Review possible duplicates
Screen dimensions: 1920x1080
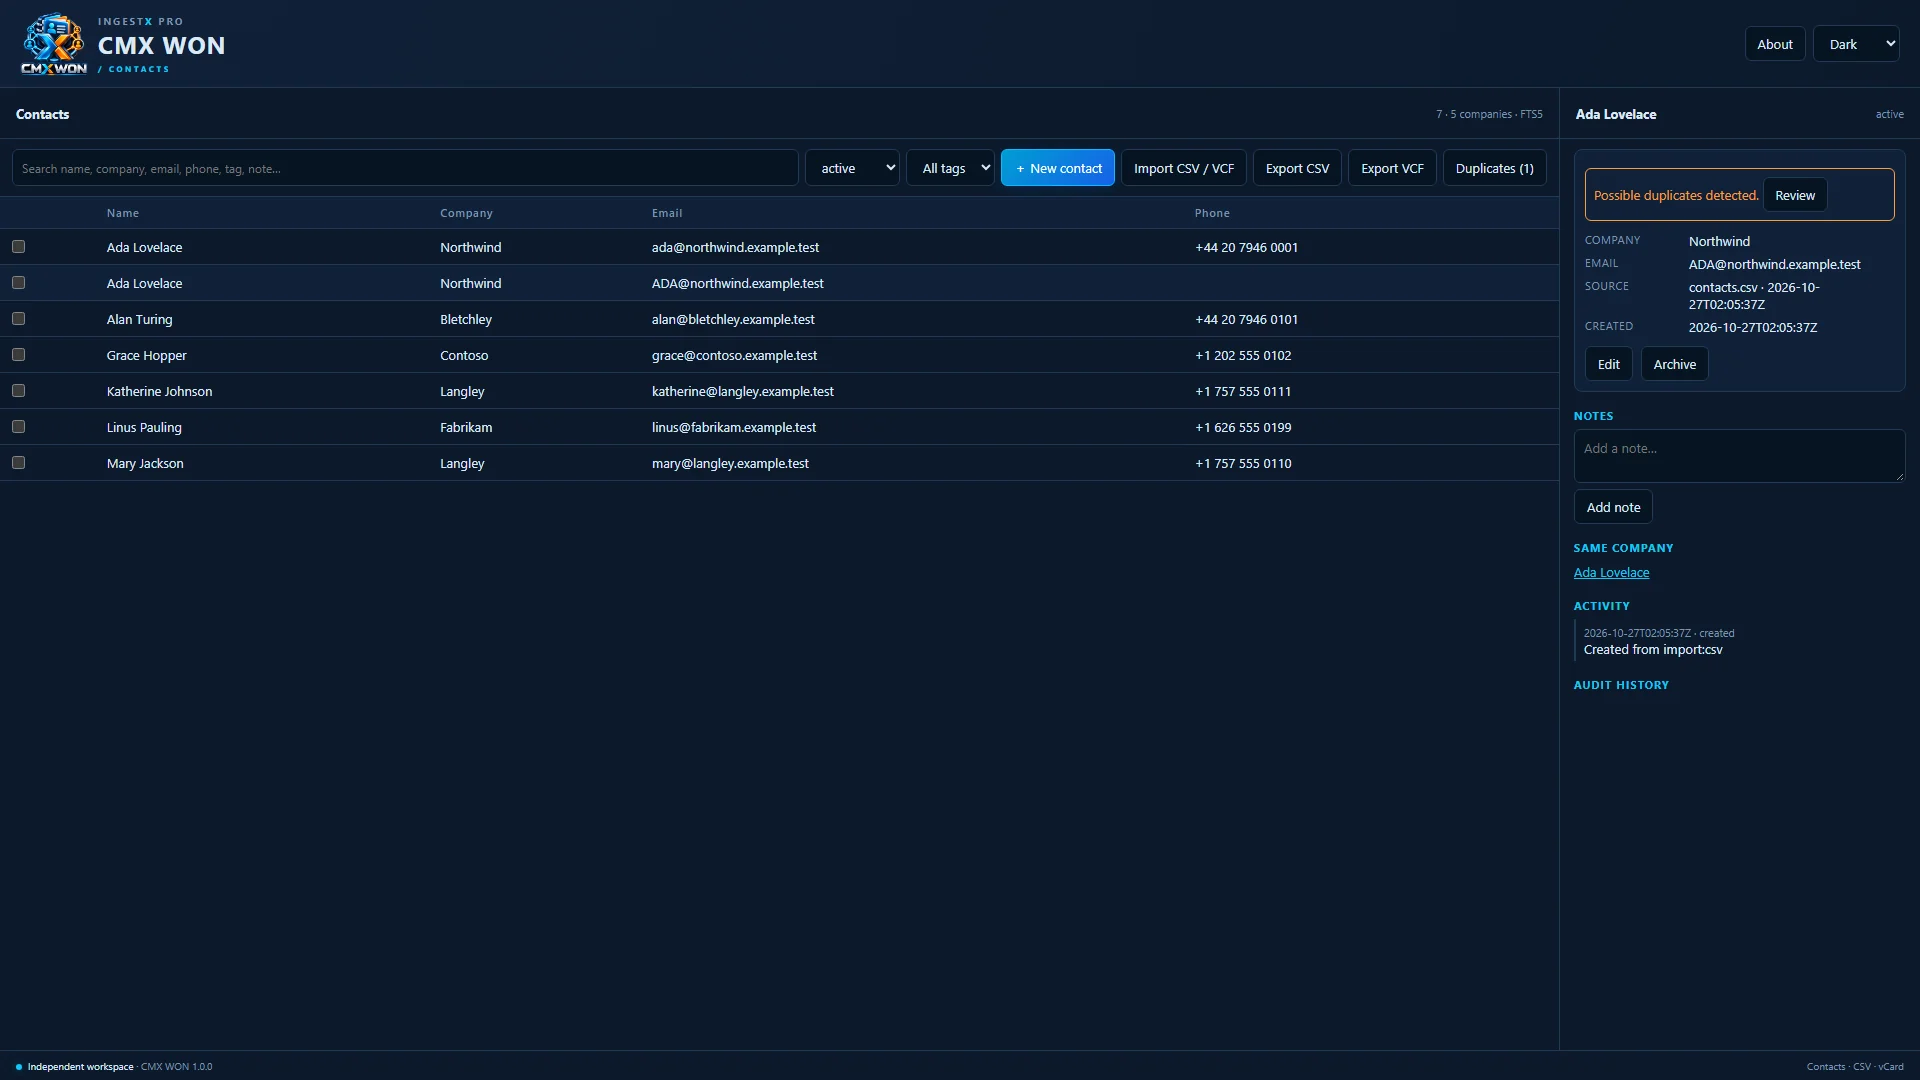[1795, 195]
